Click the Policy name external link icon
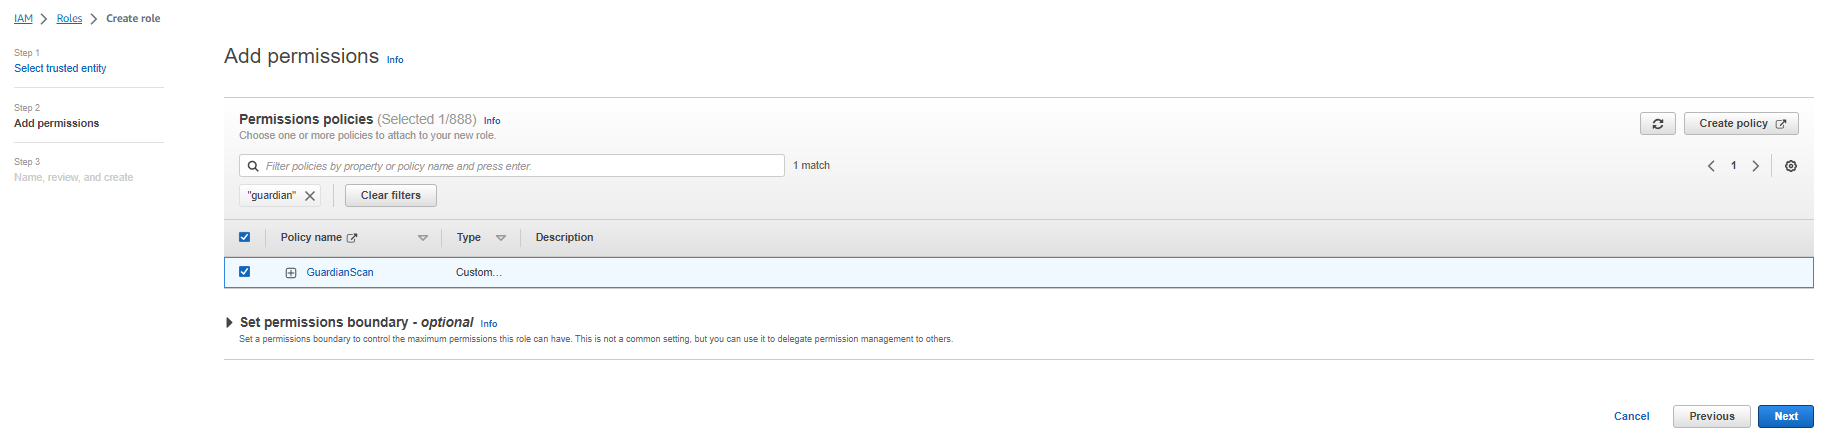The image size is (1826, 441). 352,238
